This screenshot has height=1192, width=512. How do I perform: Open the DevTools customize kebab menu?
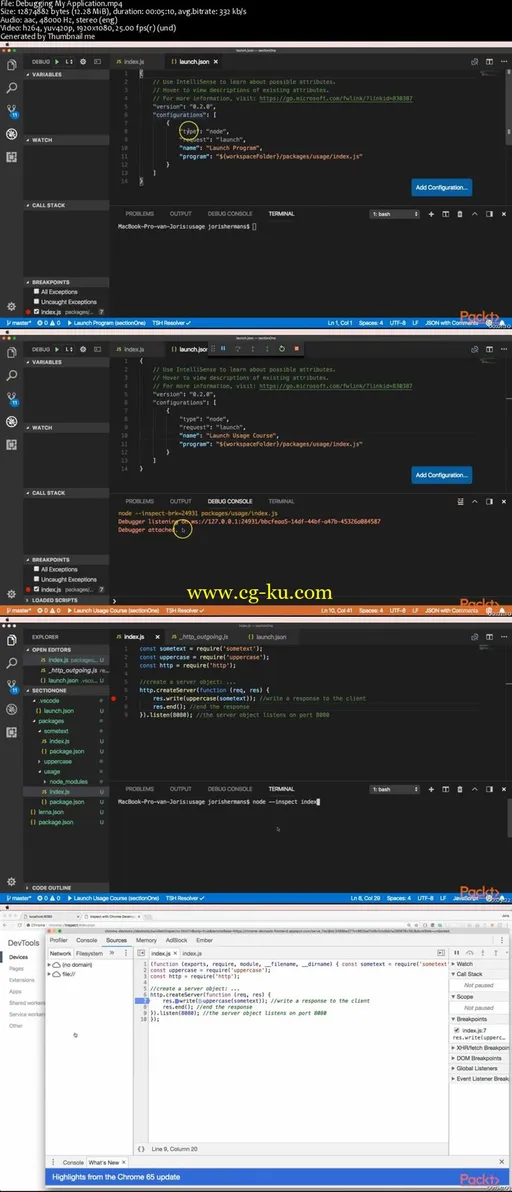coord(504,940)
